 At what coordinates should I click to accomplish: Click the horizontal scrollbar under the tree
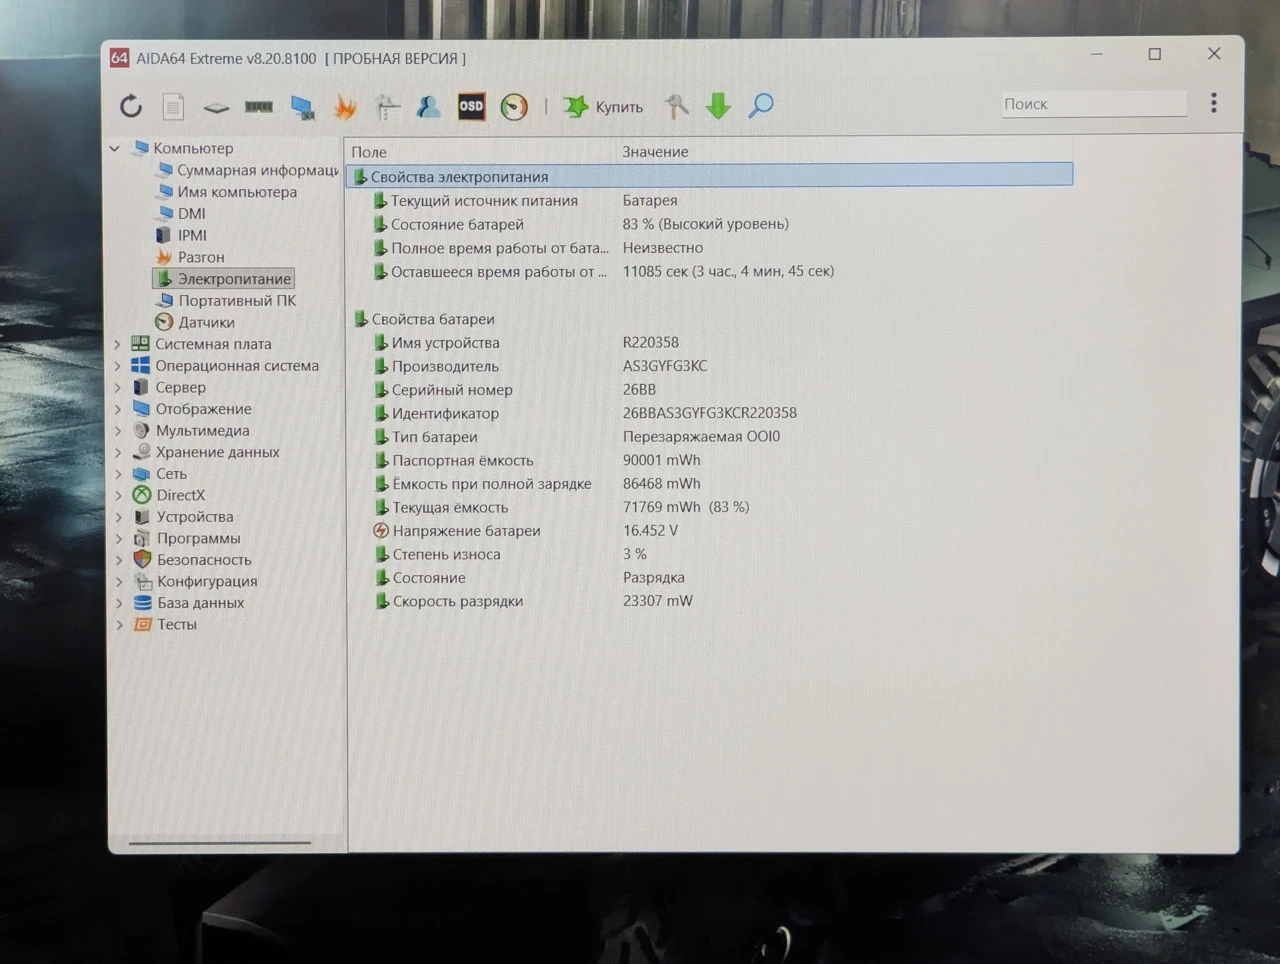pos(220,843)
